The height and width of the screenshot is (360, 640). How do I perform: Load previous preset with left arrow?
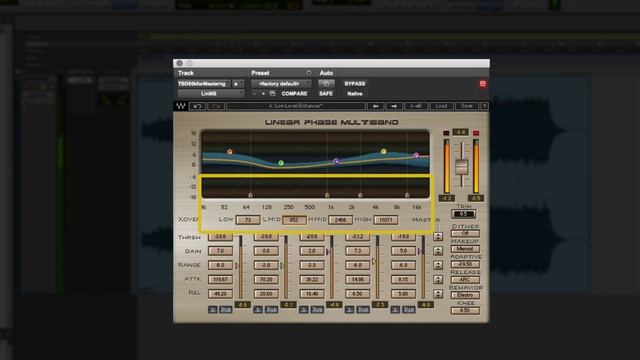tap(376, 106)
